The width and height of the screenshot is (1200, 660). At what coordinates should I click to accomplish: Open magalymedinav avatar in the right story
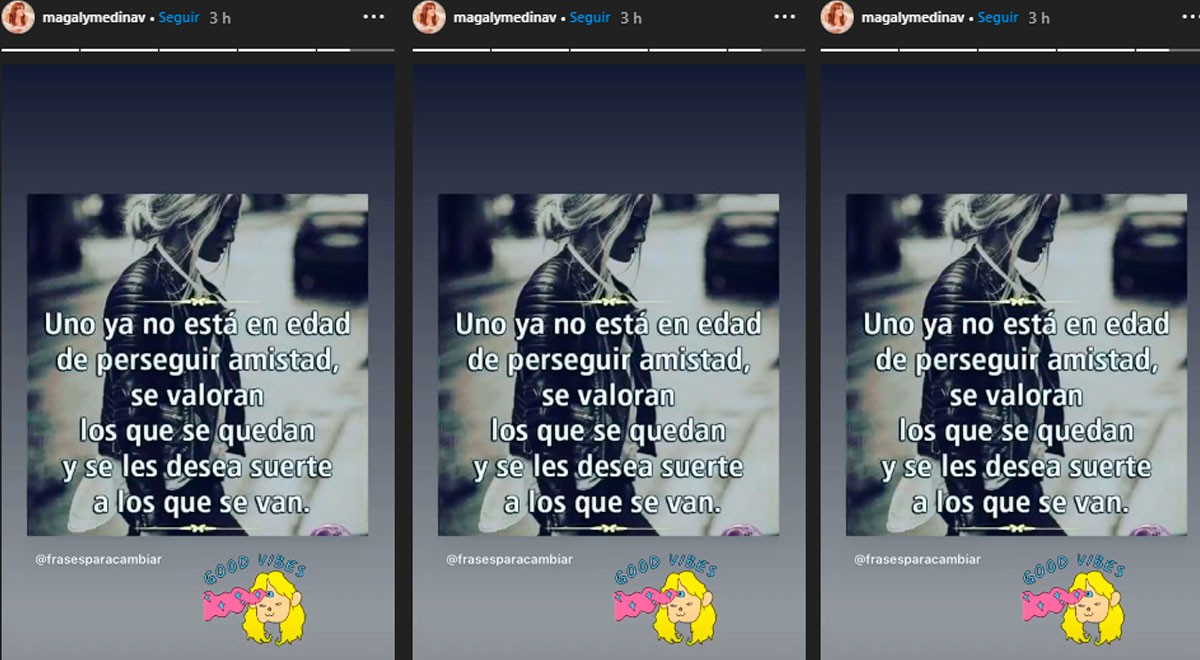coord(837,17)
